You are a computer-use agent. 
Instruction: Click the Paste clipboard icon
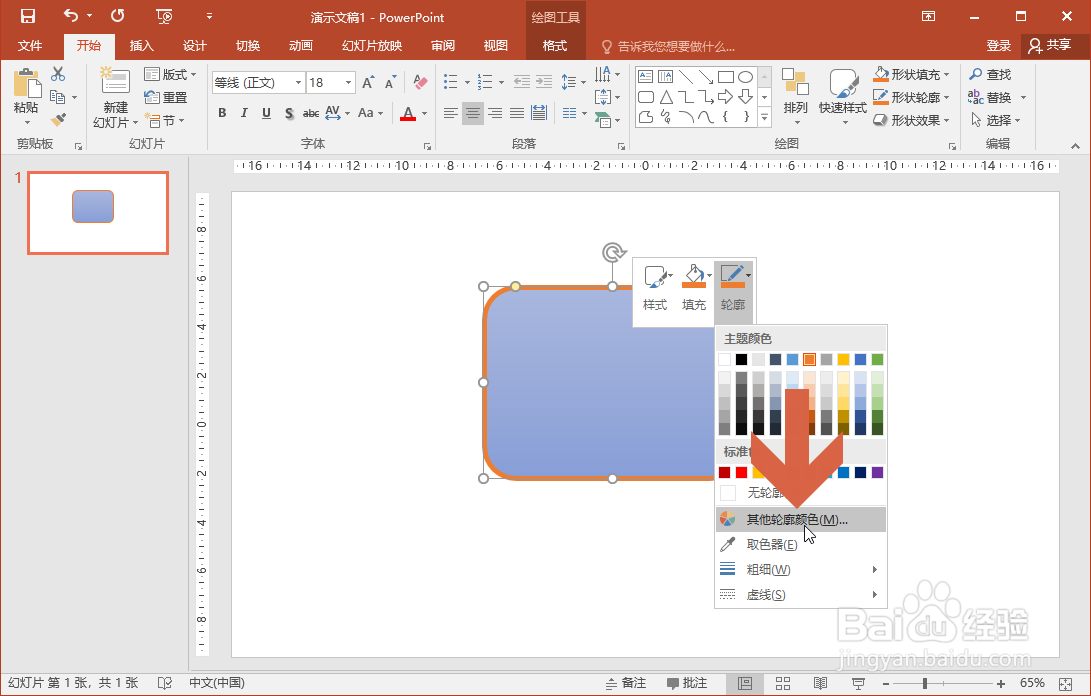point(26,84)
